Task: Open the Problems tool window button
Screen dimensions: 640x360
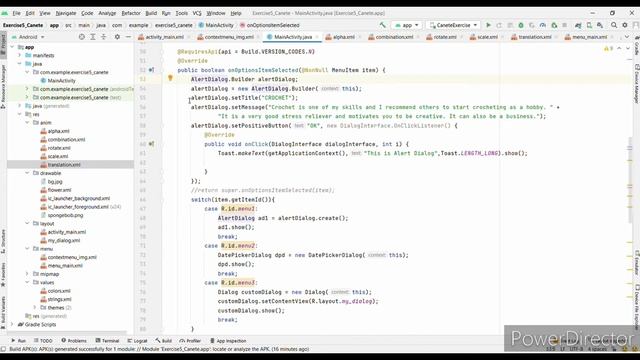Action: point(74,340)
